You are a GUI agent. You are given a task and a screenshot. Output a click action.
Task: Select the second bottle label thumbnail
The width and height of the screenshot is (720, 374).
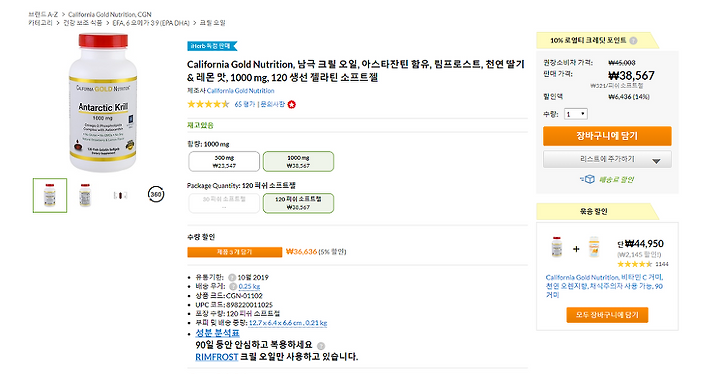point(85,195)
